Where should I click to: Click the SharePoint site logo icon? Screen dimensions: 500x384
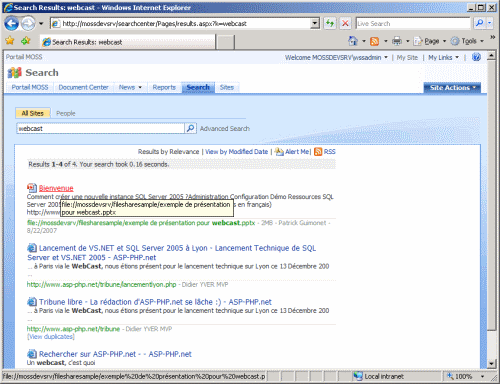click(14, 72)
